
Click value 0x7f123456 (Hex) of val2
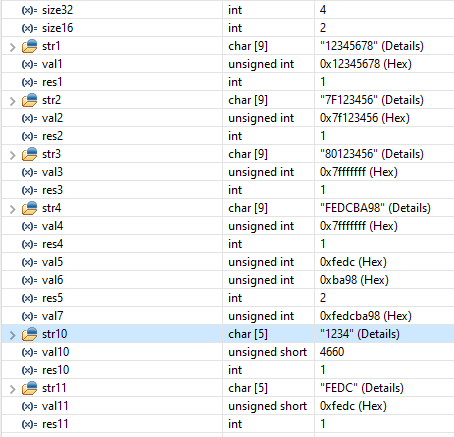365,118
